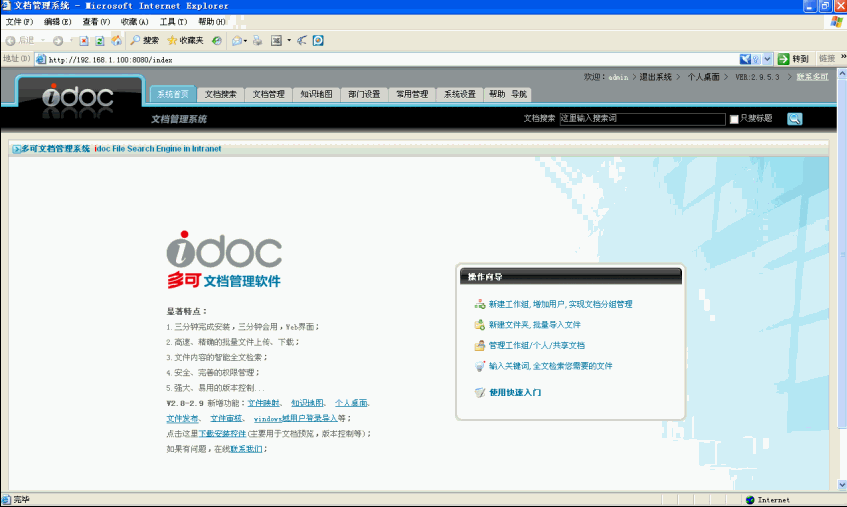
Task: Toggle the 只搜标题 checkbox
Action: 734,119
